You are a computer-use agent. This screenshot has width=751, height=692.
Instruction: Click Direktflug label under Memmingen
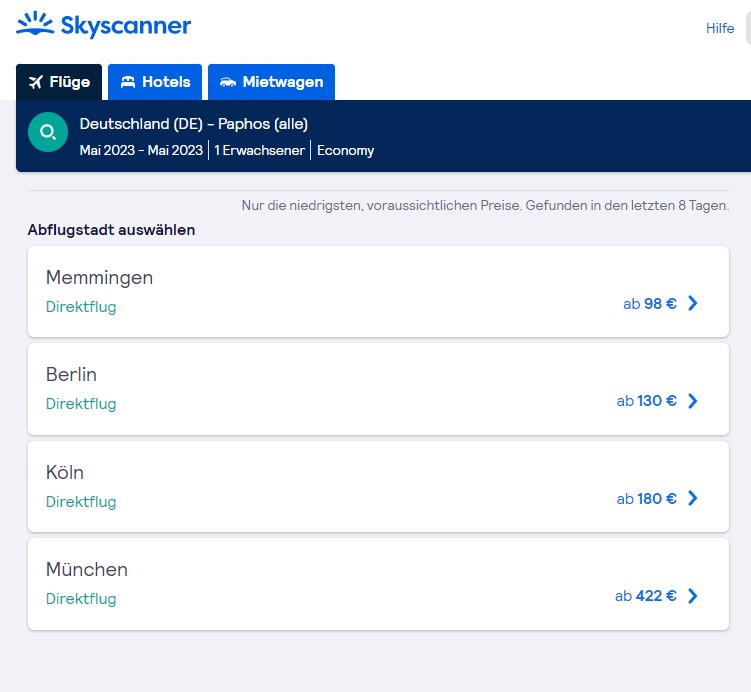[x=81, y=306]
